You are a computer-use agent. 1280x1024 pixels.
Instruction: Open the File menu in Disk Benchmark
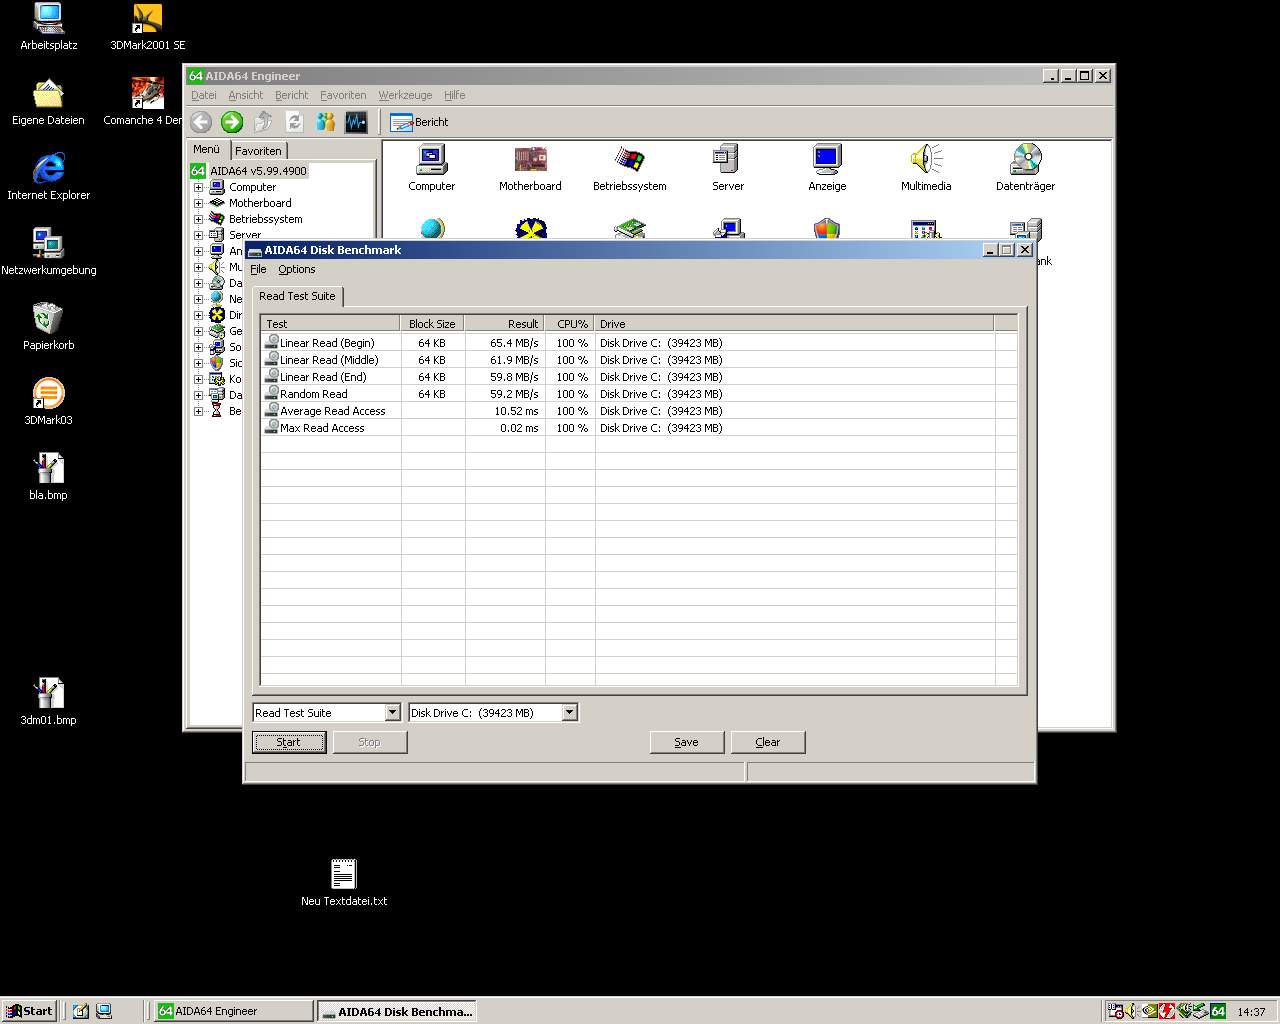(x=258, y=269)
